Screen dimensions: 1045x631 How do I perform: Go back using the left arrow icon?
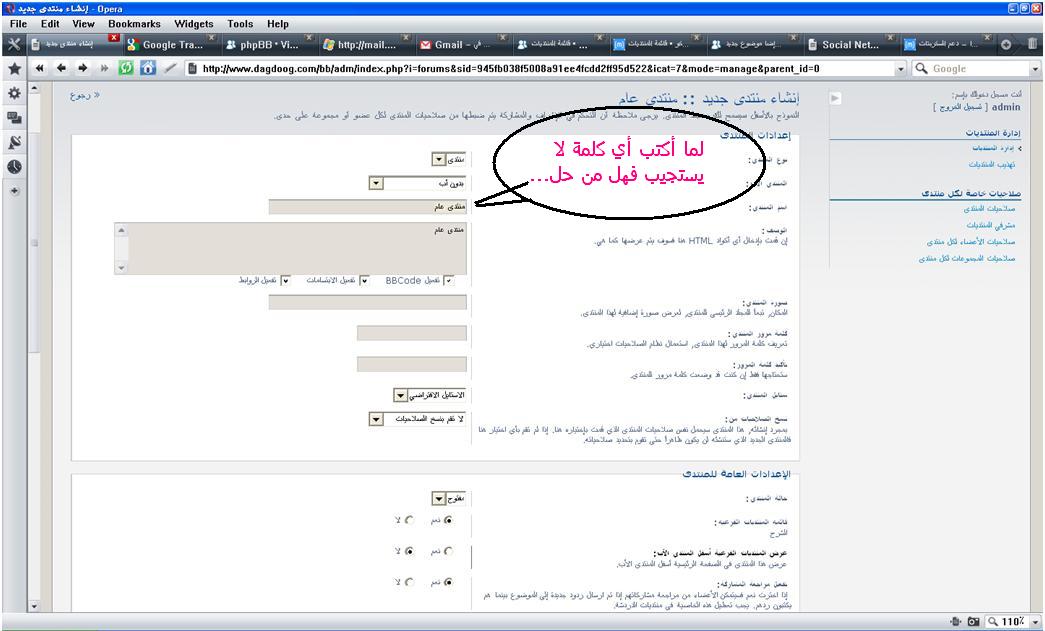click(x=62, y=69)
